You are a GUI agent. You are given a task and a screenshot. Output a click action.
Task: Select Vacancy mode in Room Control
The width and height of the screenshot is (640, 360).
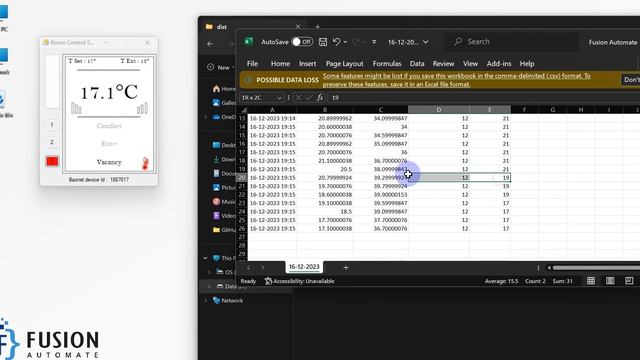coord(109,162)
